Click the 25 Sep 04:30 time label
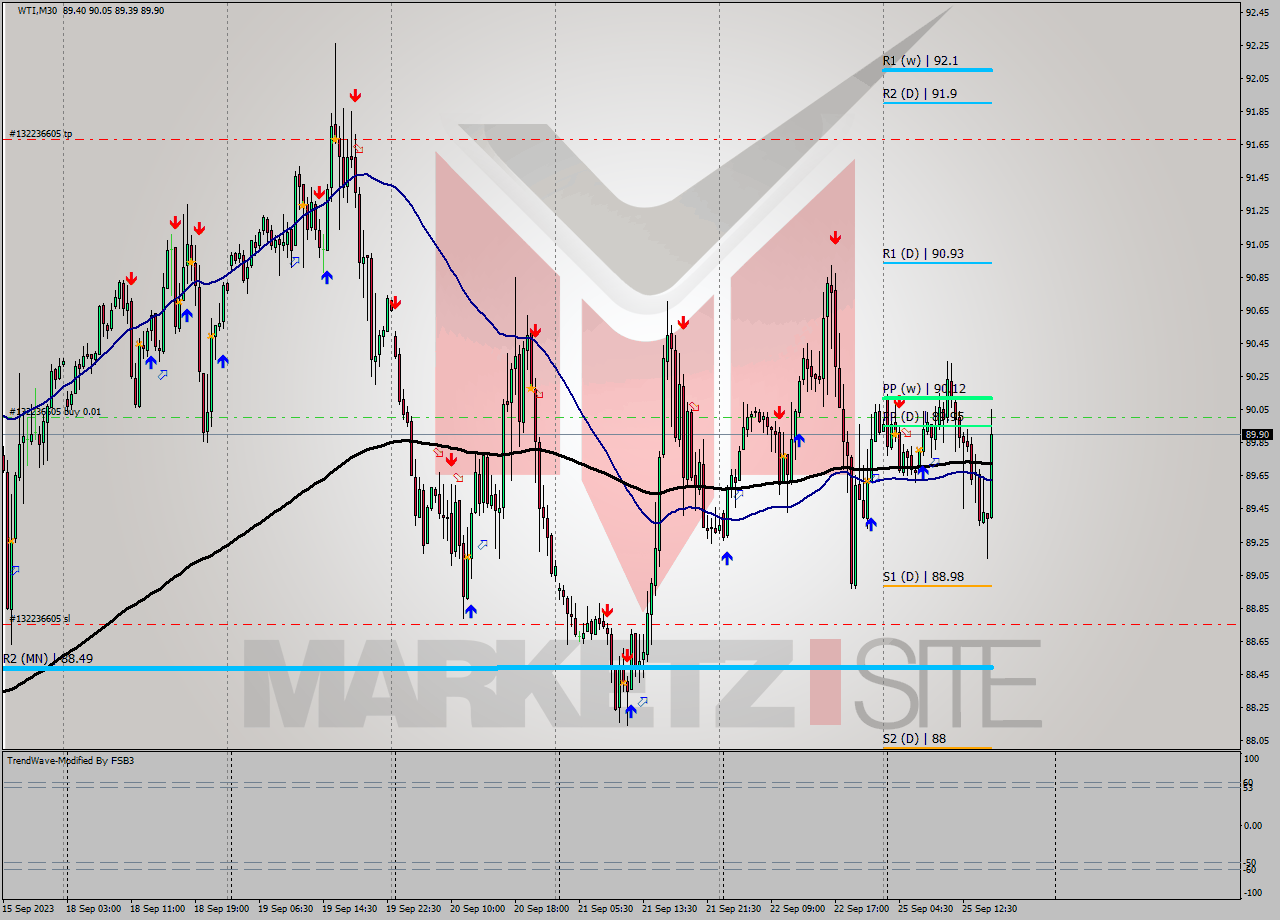 click(925, 909)
